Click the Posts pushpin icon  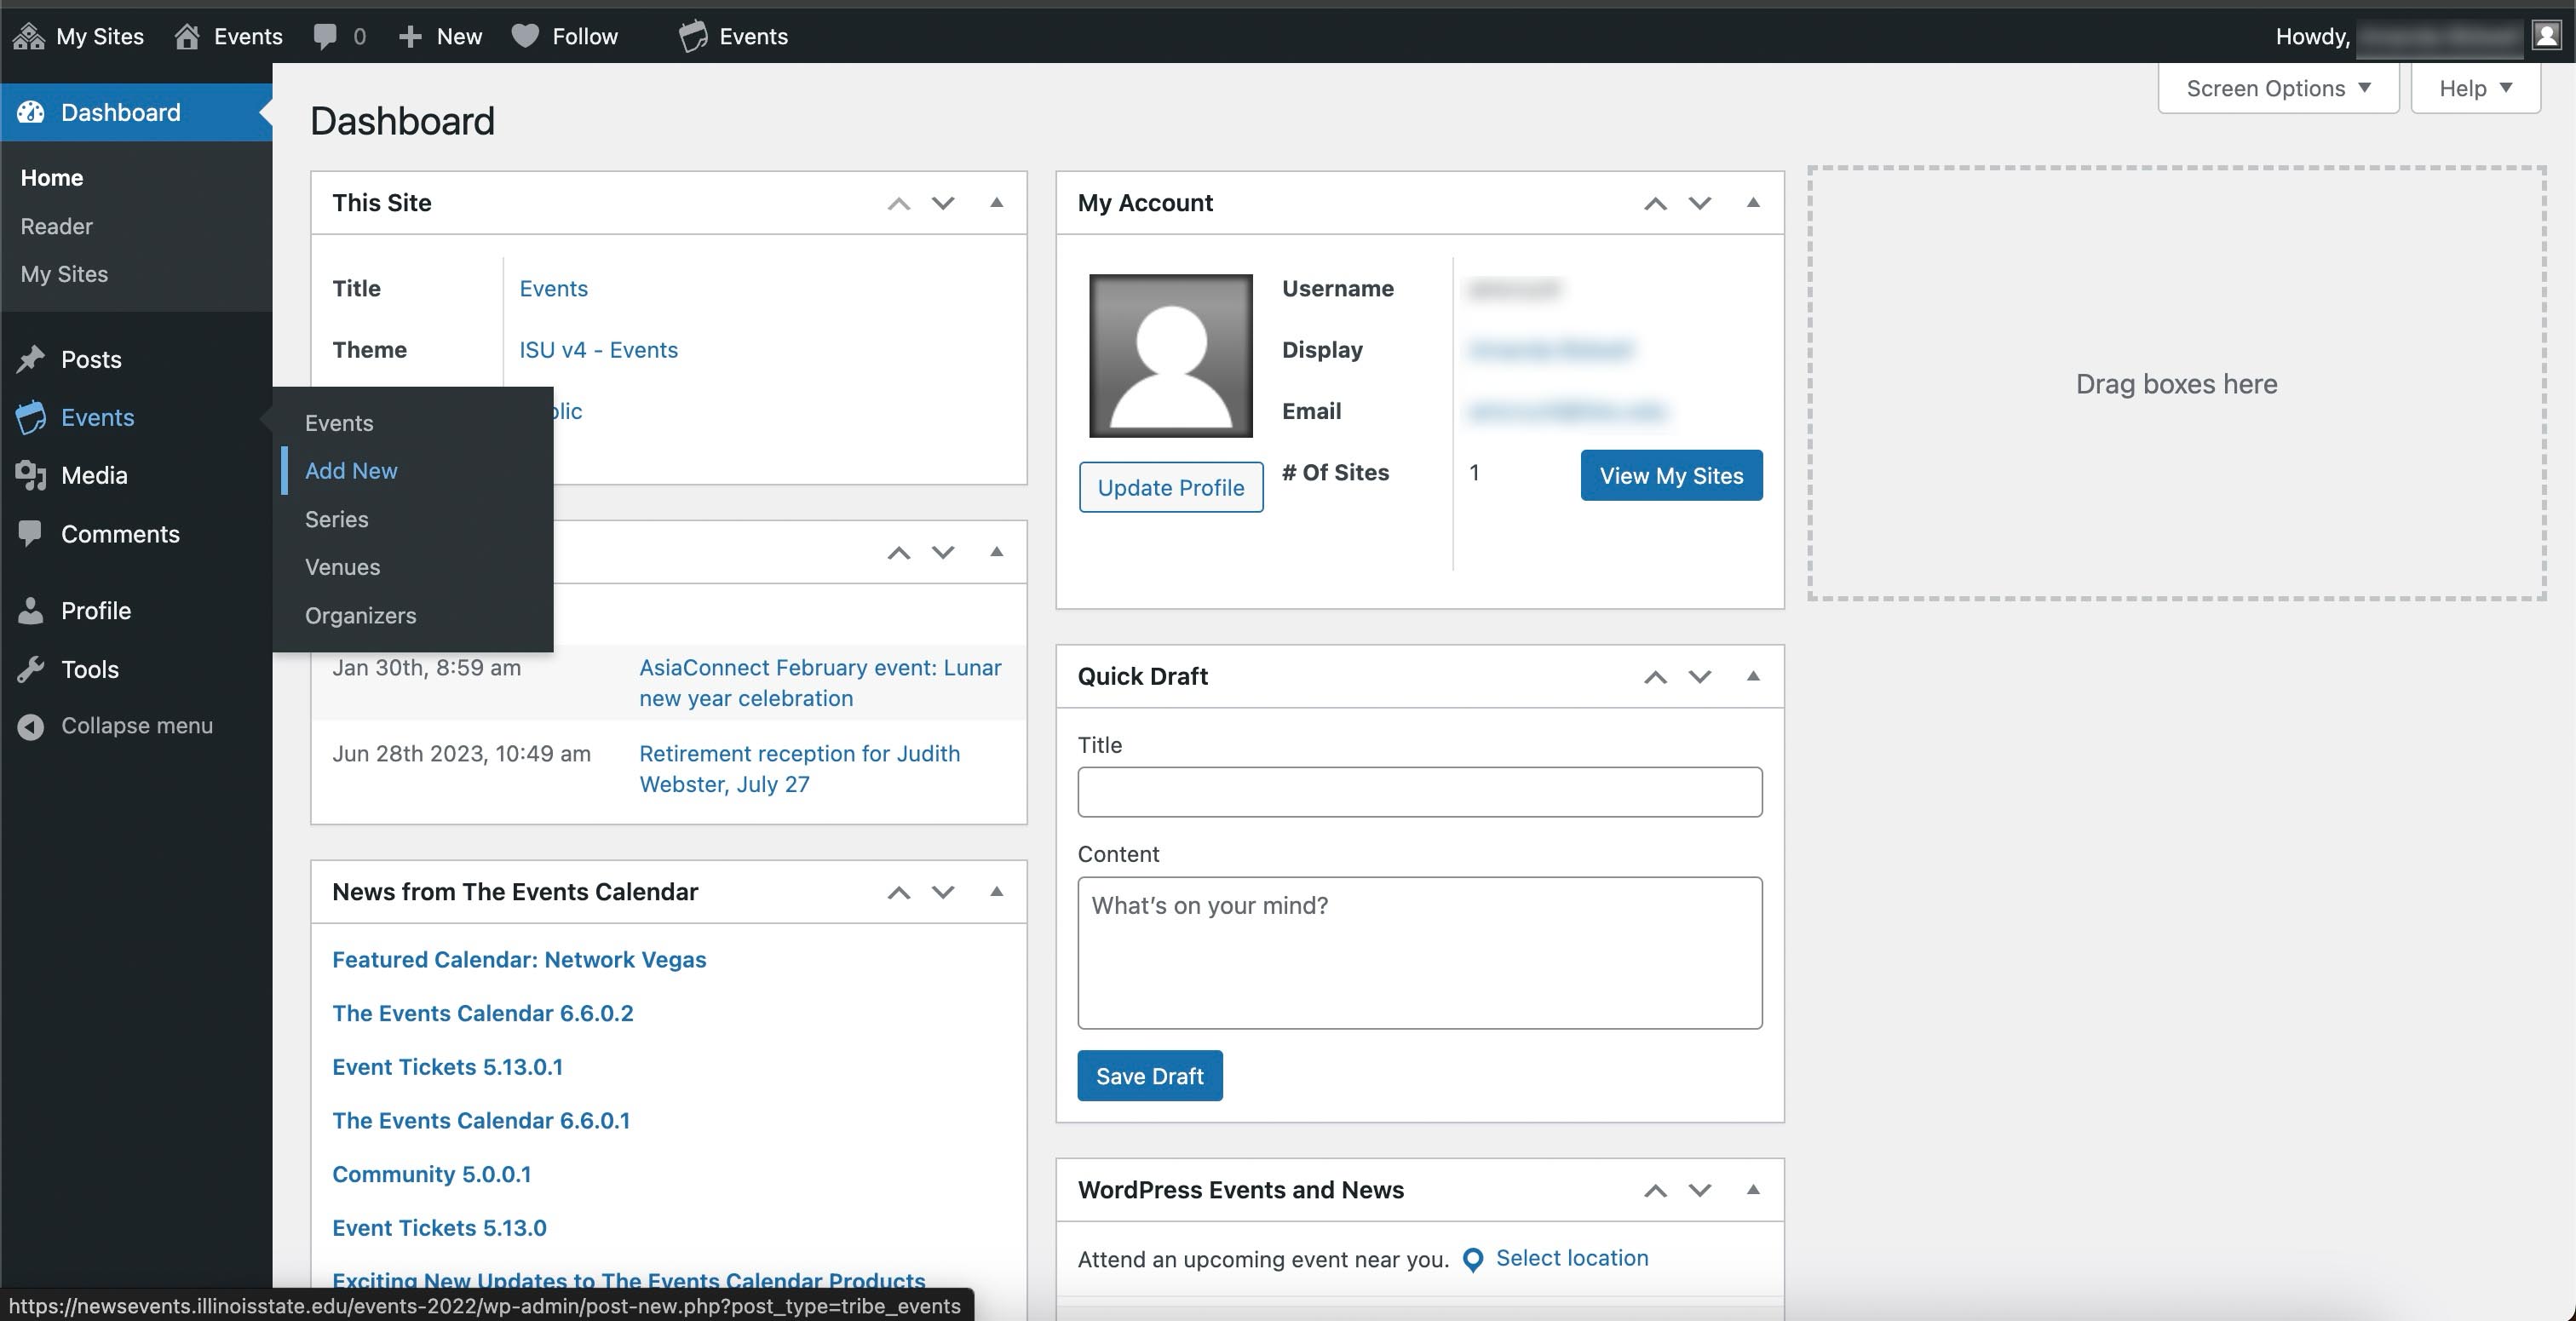(x=31, y=359)
